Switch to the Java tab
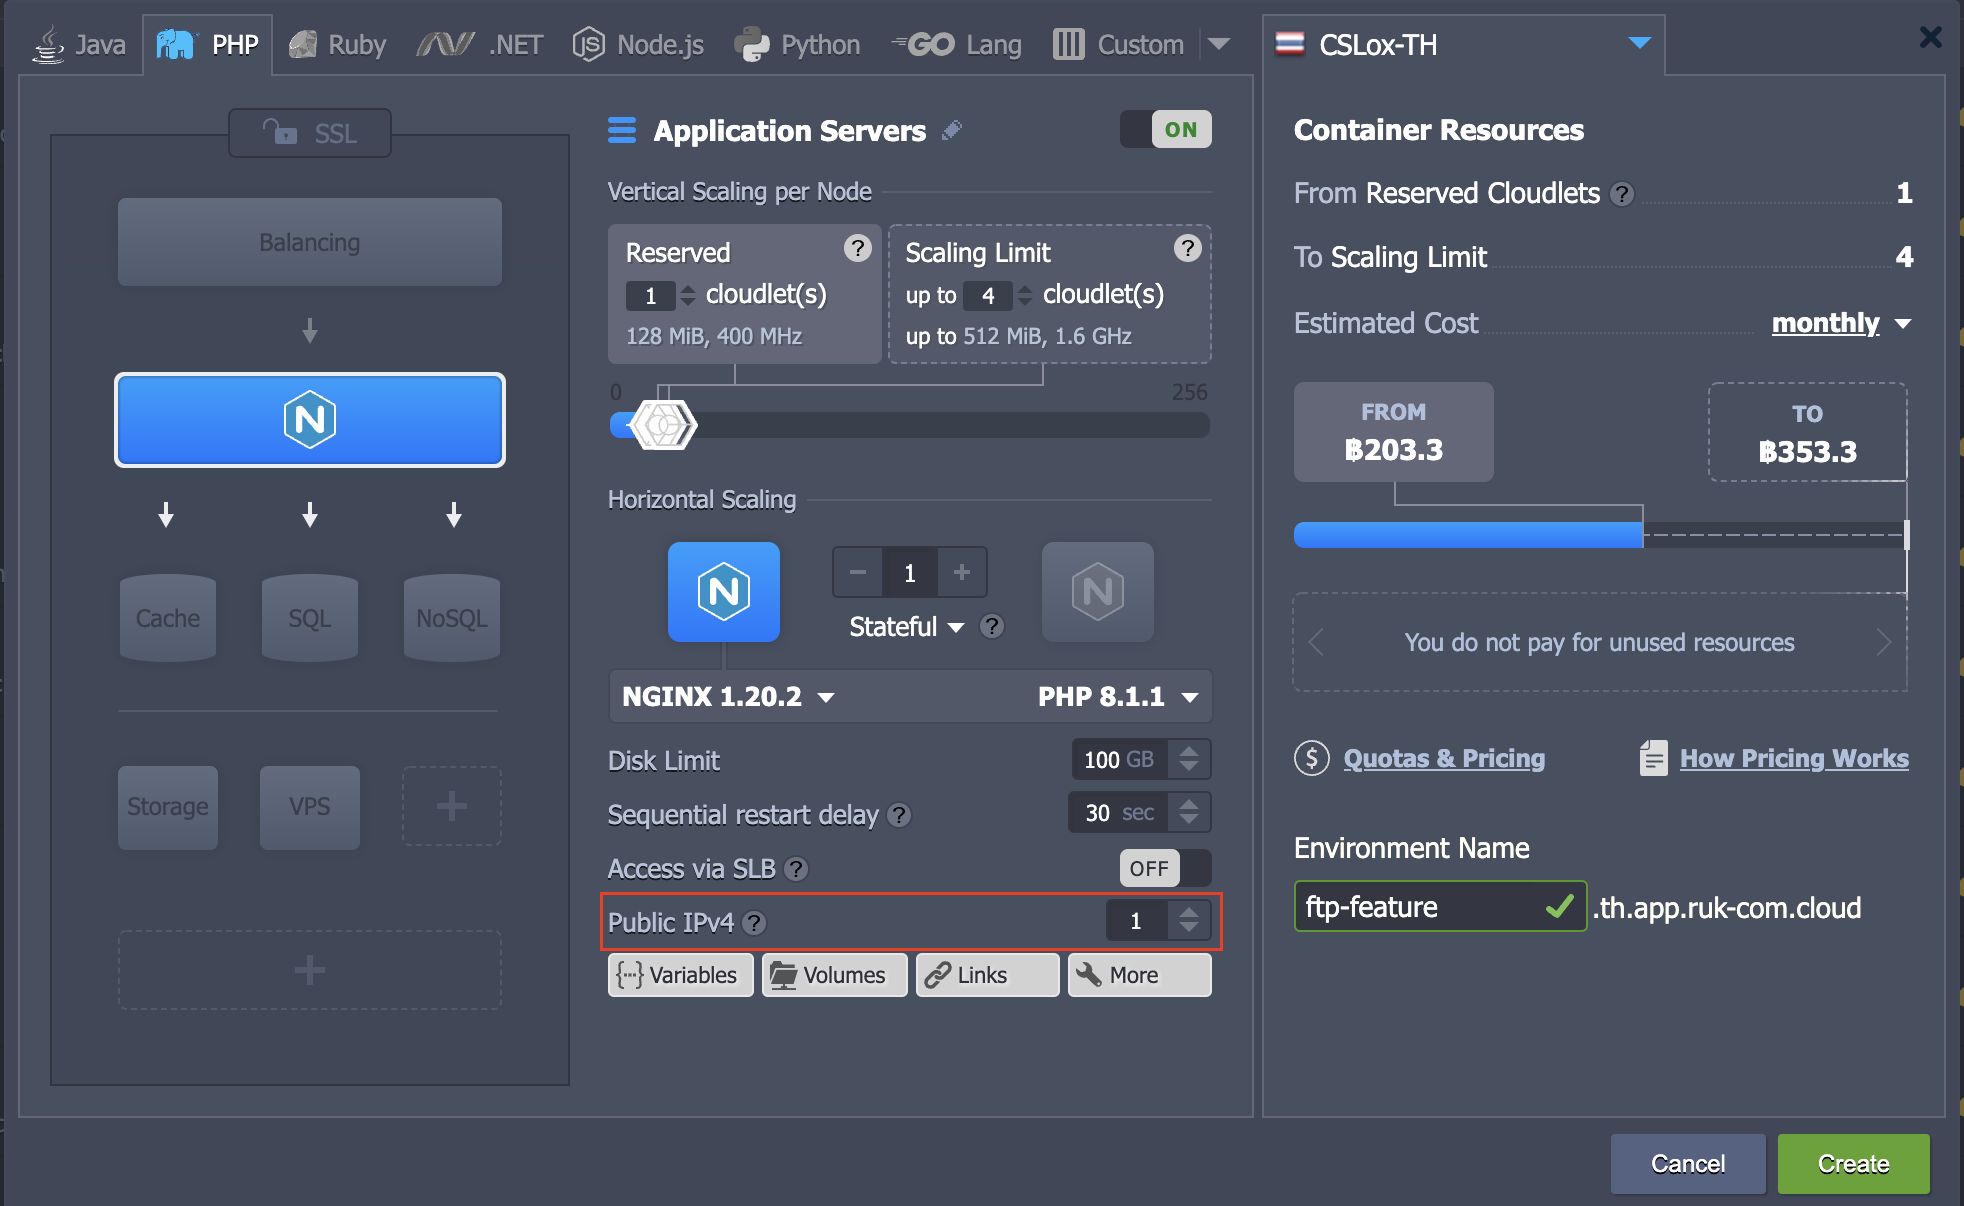This screenshot has height=1206, width=1964. click(x=79, y=45)
